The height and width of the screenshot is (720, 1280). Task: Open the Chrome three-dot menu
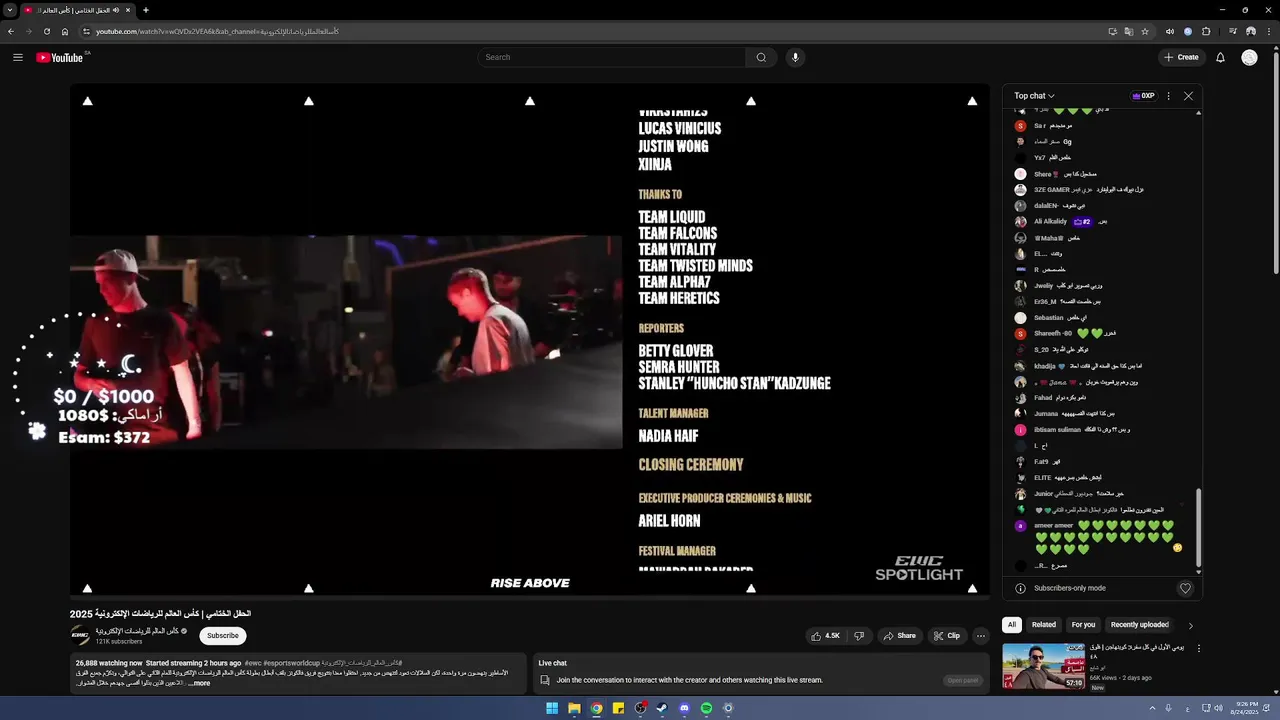point(1268,31)
